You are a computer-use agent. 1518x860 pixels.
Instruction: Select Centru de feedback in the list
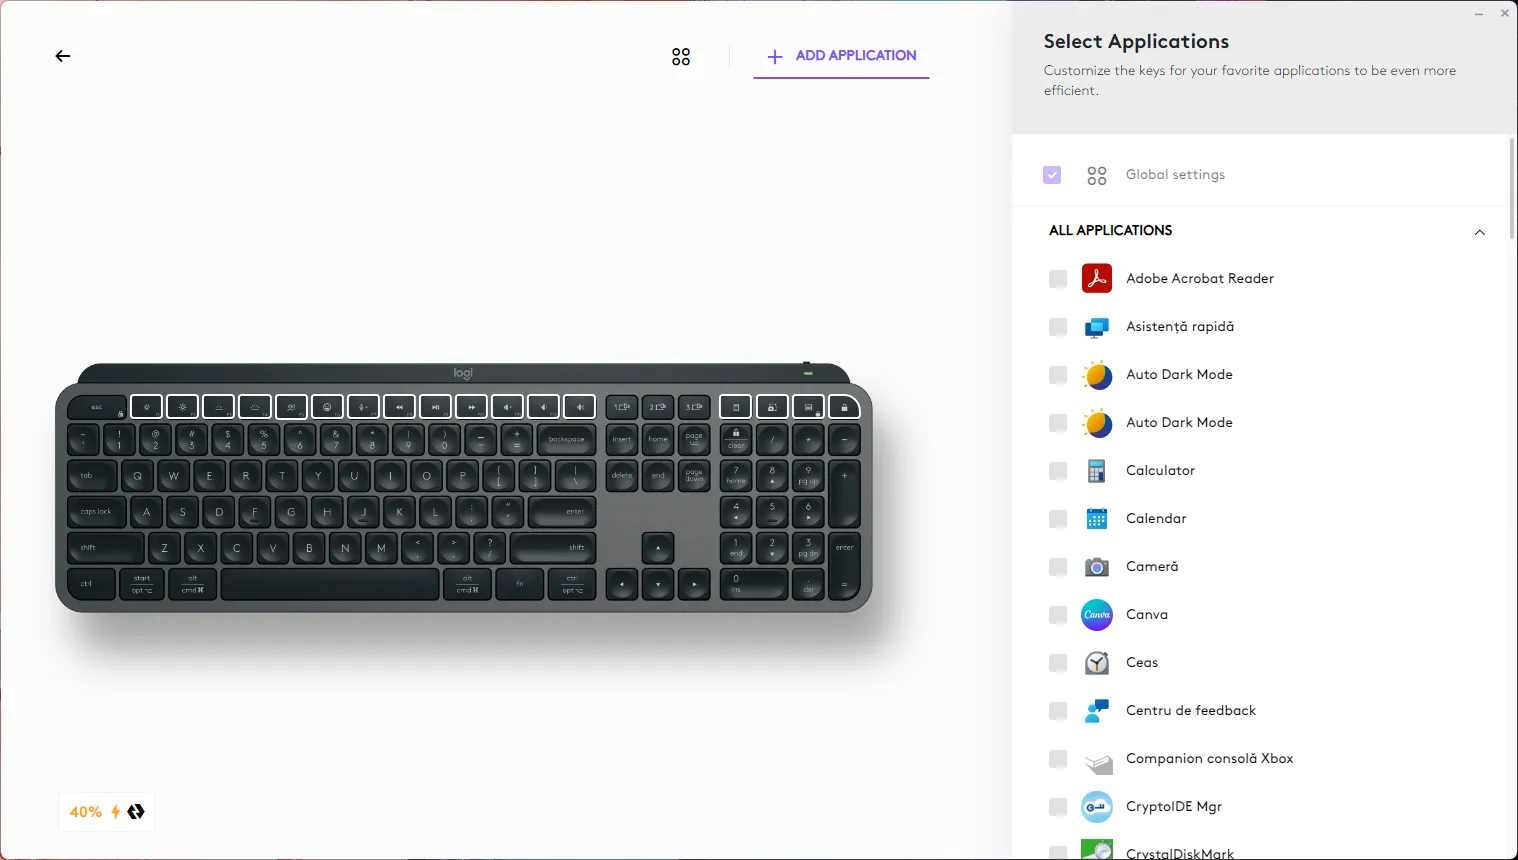pyautogui.click(x=1191, y=711)
